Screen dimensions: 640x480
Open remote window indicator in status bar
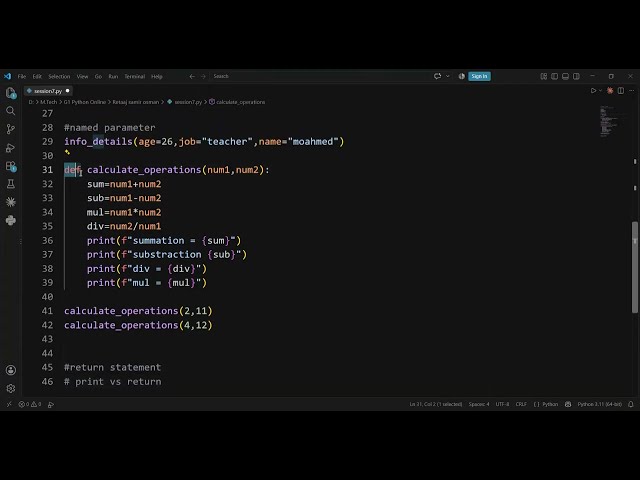tap(9, 404)
